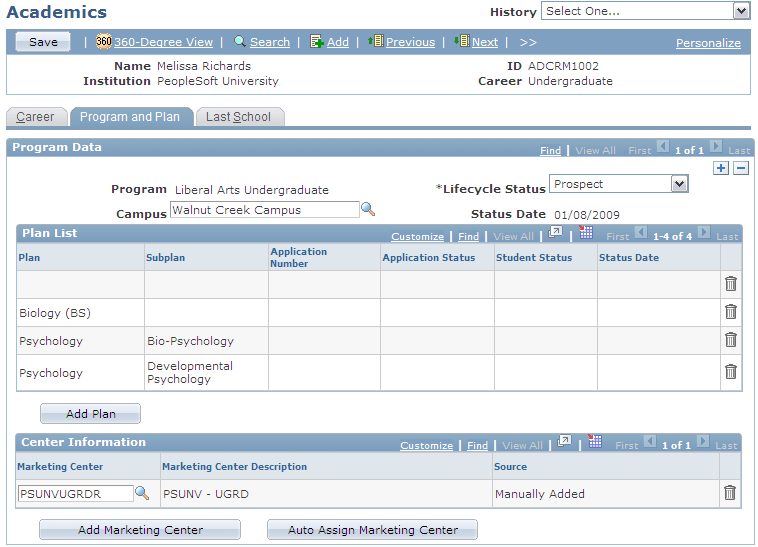Sort by Application Number column header

tap(299, 258)
